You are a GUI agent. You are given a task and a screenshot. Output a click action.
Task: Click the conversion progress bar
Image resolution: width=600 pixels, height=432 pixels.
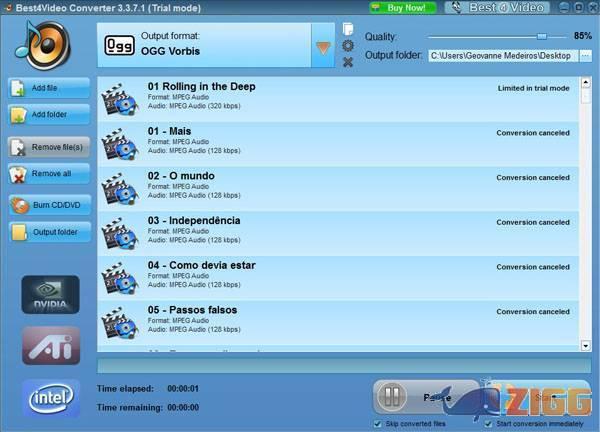tap(344, 366)
